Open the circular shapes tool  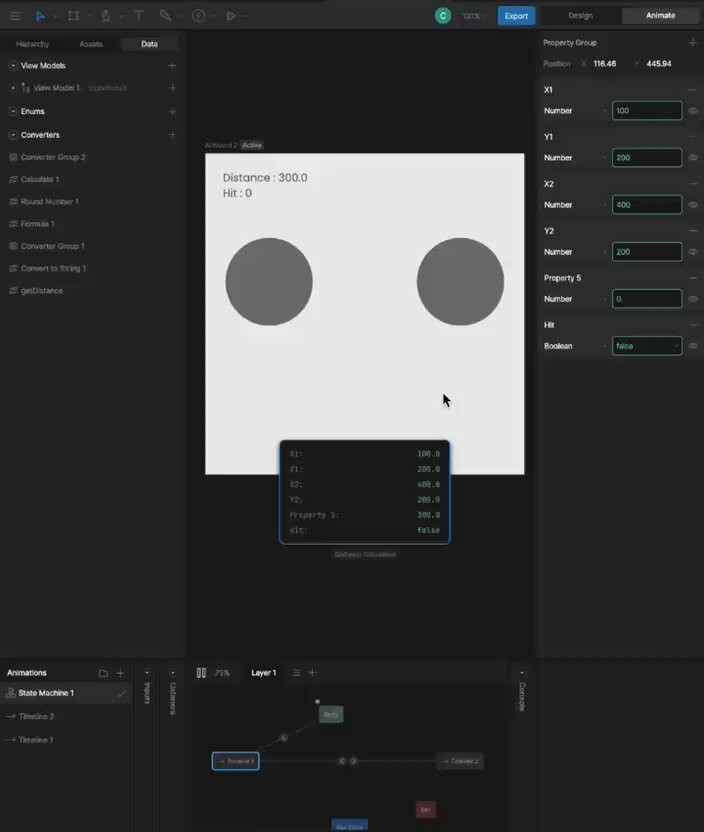(x=198, y=16)
